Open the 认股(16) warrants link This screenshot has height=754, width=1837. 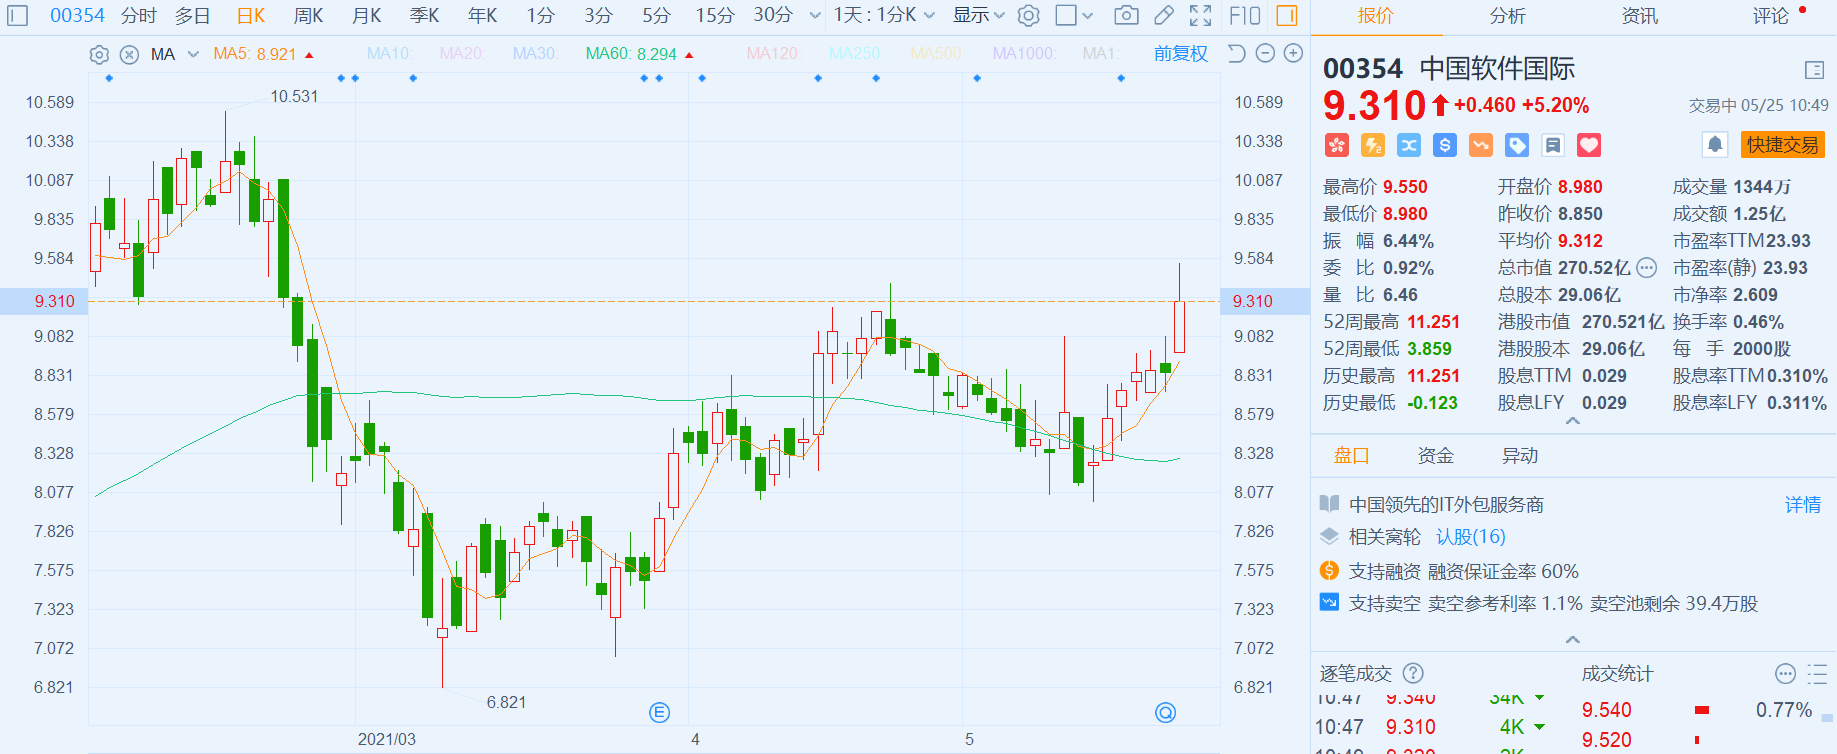(1470, 537)
